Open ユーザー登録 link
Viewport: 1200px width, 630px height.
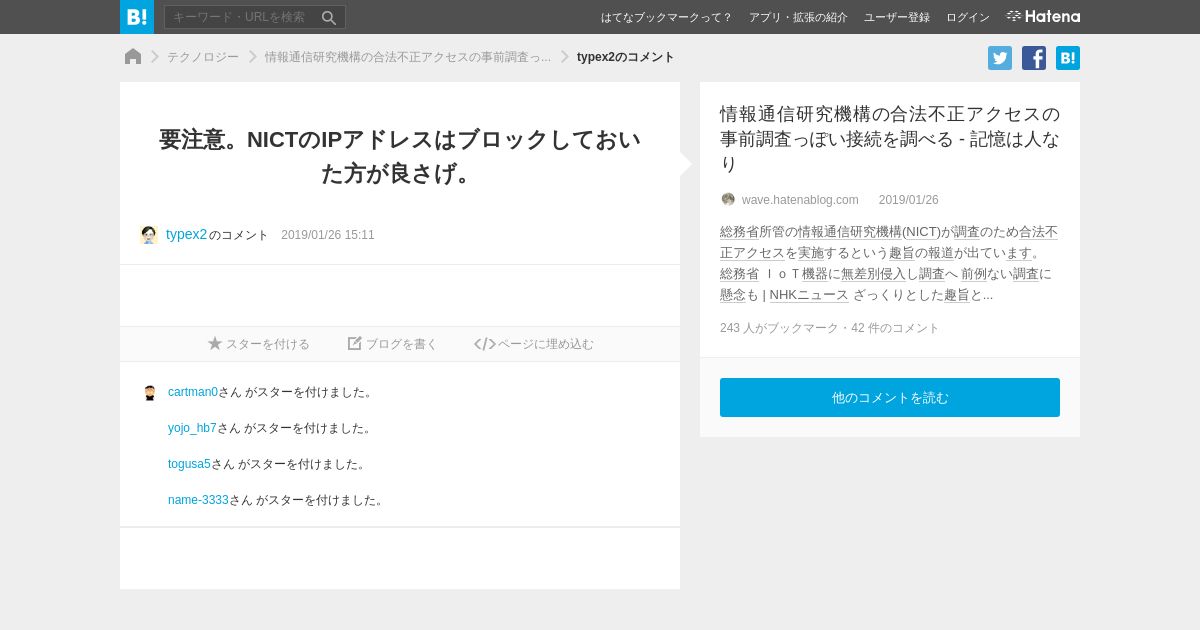point(897,17)
